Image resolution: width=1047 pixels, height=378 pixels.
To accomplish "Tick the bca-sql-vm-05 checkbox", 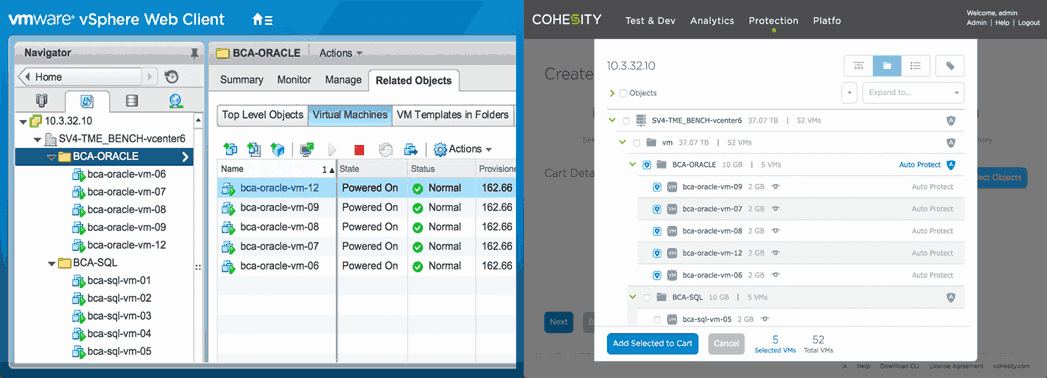I will coord(657,319).
